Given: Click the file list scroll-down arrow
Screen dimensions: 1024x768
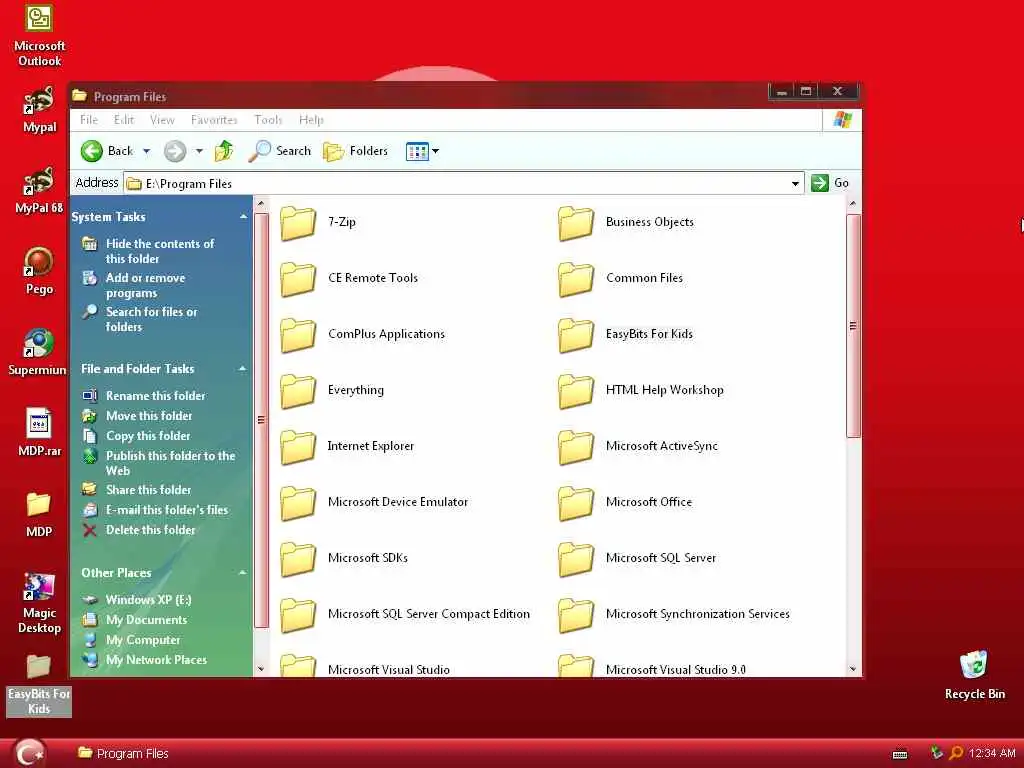Looking at the screenshot, I should [853, 669].
